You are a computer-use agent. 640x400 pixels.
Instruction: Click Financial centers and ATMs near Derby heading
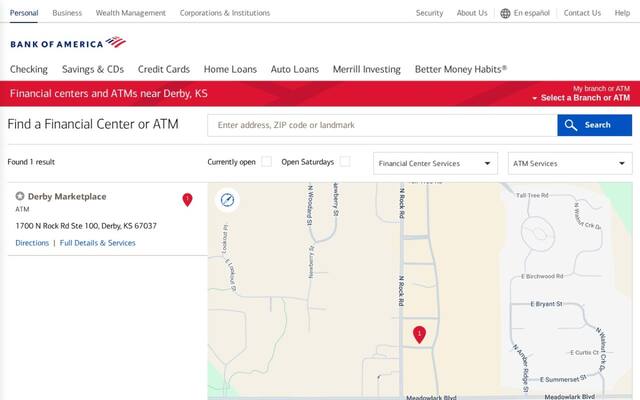click(109, 93)
